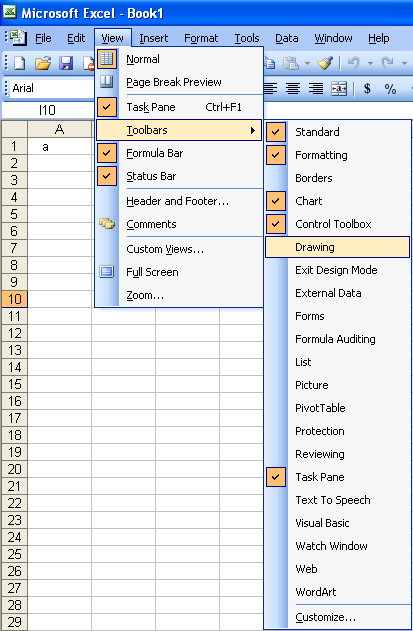Open the Undo history dropdown arrow
The width and height of the screenshot is (413, 631).
(x=370, y=63)
